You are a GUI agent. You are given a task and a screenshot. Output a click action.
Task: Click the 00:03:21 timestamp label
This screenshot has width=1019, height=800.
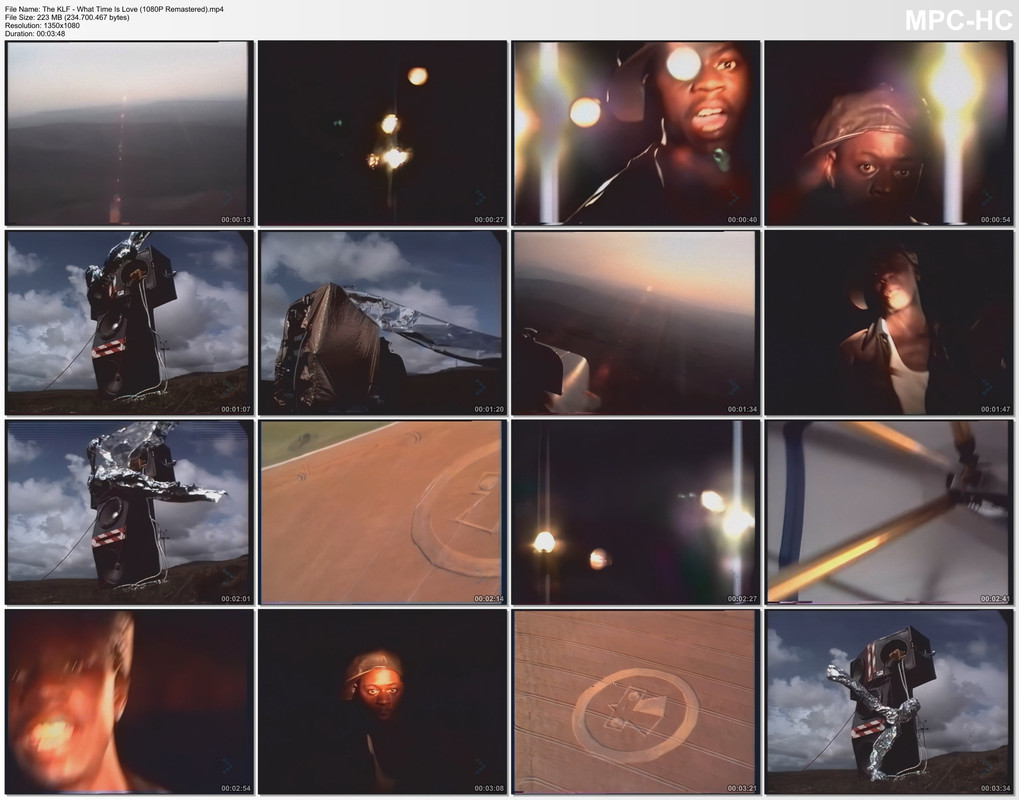[742, 788]
